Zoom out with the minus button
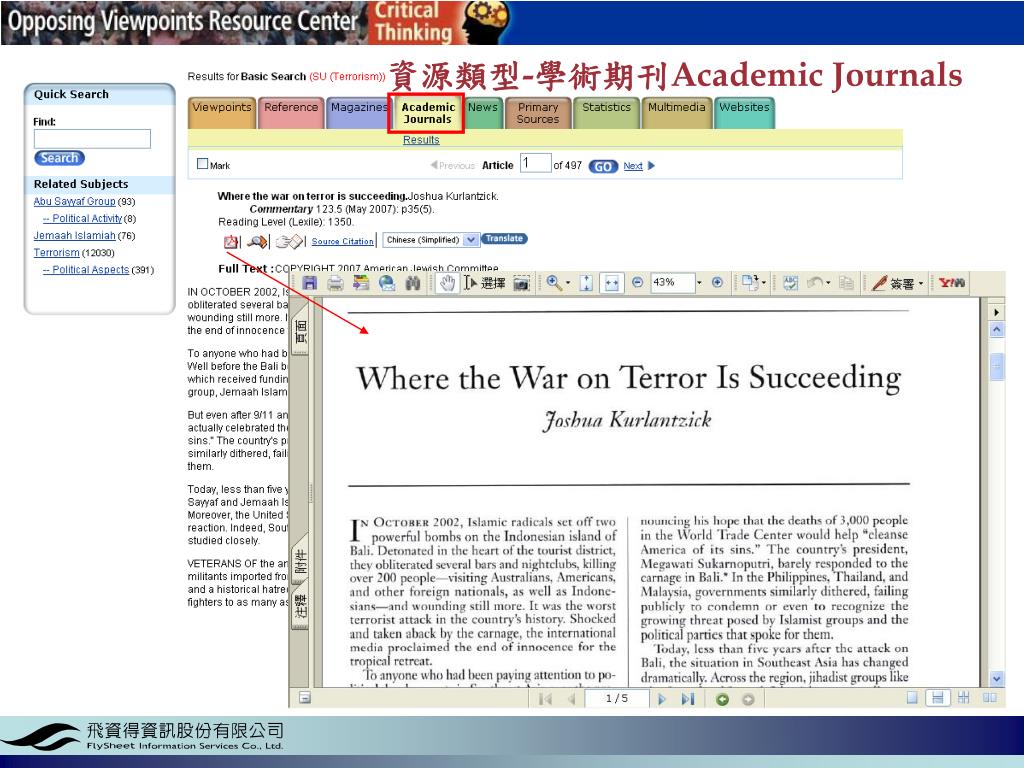 [637, 282]
